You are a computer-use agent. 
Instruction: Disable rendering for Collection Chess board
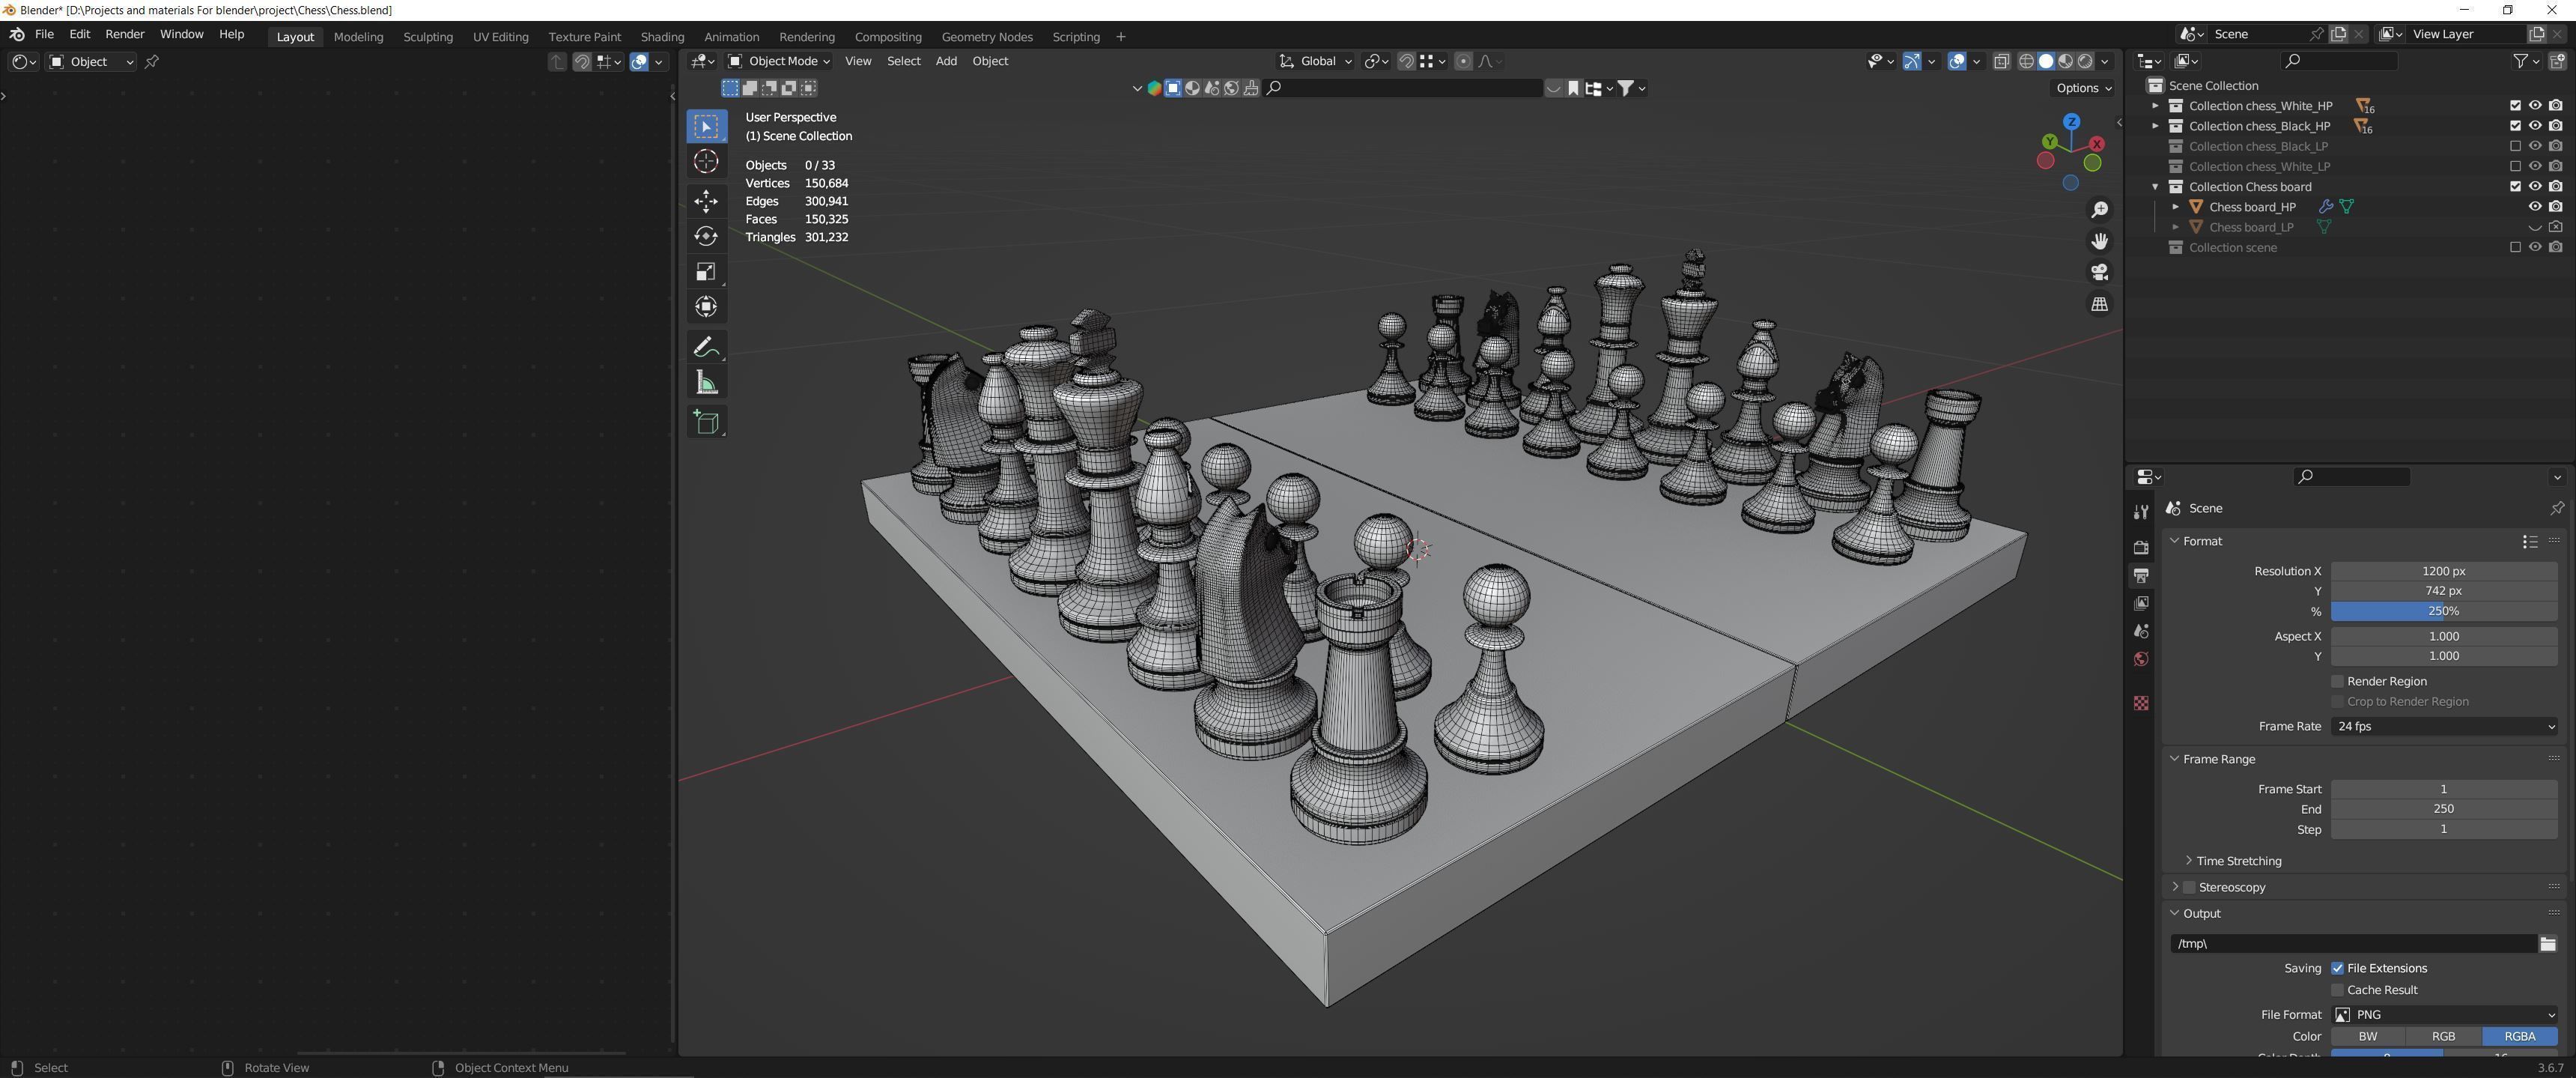pyautogui.click(x=2555, y=186)
